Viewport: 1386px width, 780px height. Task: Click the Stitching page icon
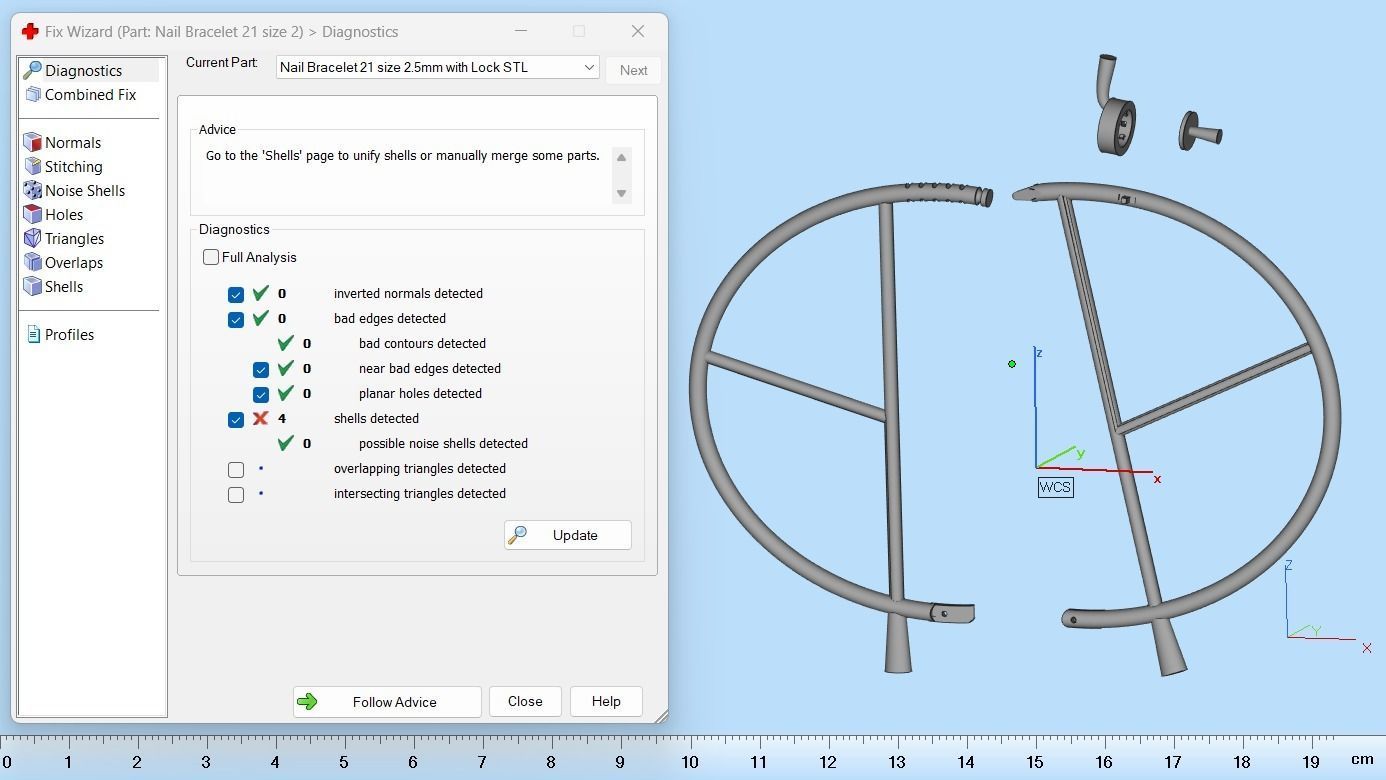coord(32,166)
